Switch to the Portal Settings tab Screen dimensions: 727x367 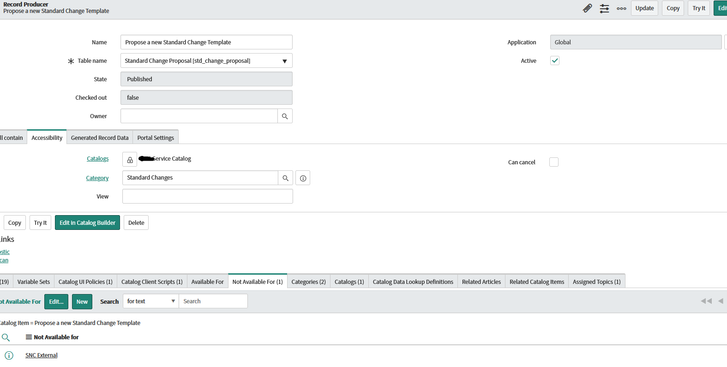(155, 138)
